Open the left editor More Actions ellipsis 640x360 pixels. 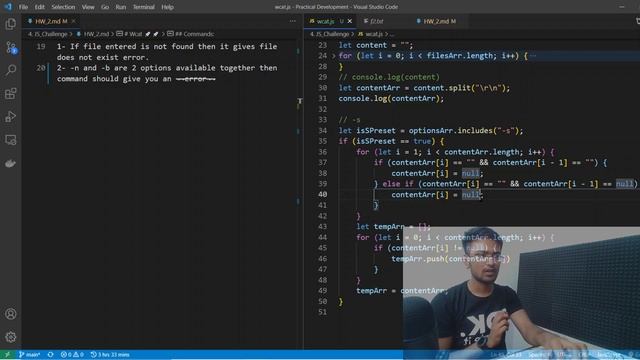[293, 21]
